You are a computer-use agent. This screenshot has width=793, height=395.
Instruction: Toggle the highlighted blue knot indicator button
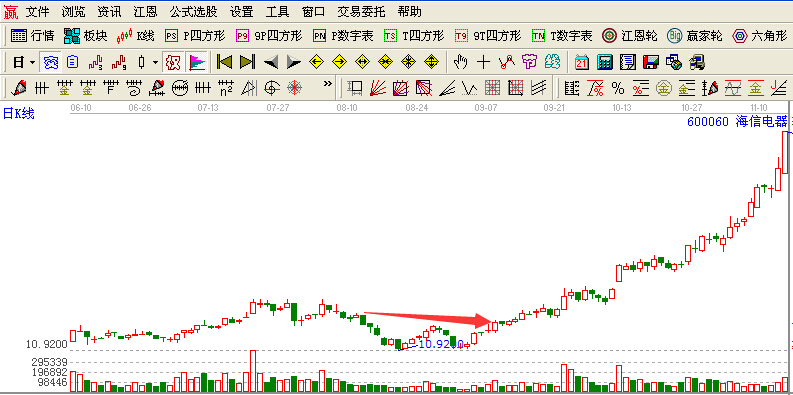[x=51, y=62]
